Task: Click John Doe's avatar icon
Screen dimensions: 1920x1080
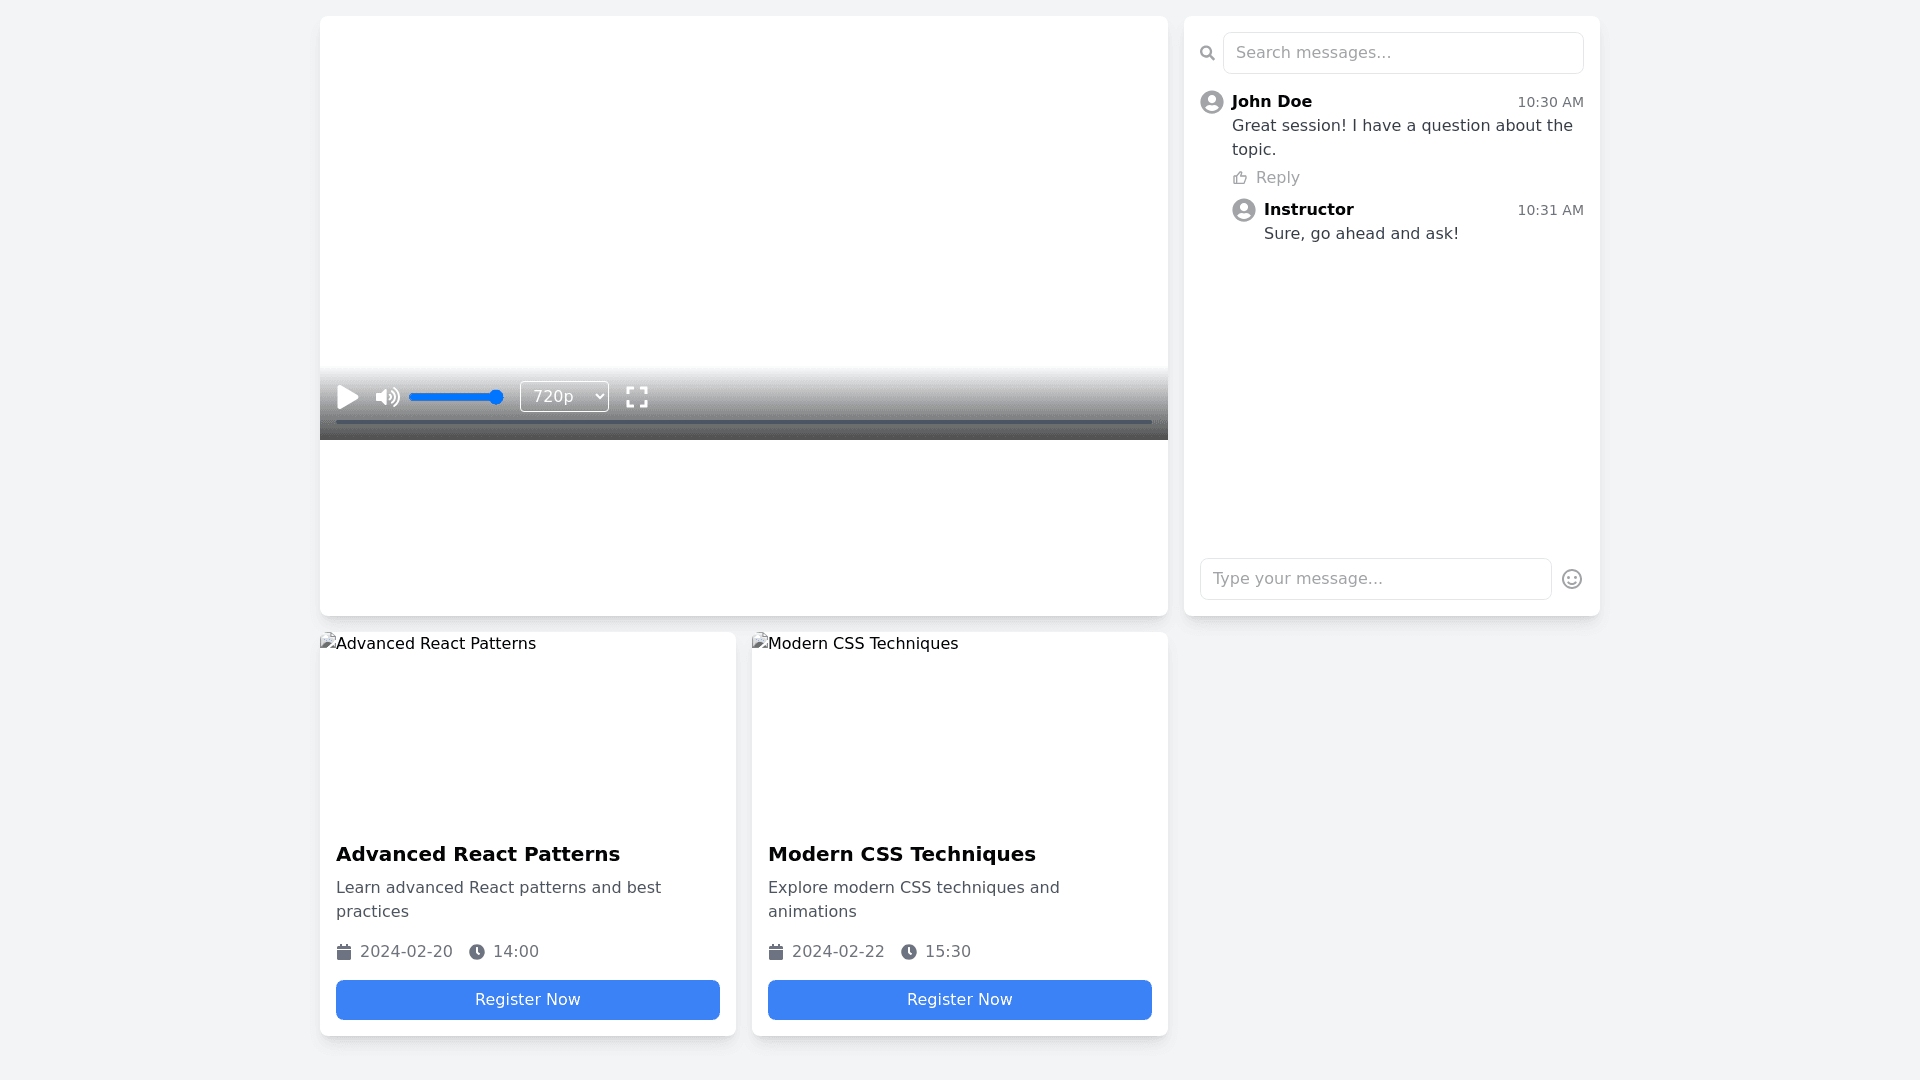Action: point(1212,102)
